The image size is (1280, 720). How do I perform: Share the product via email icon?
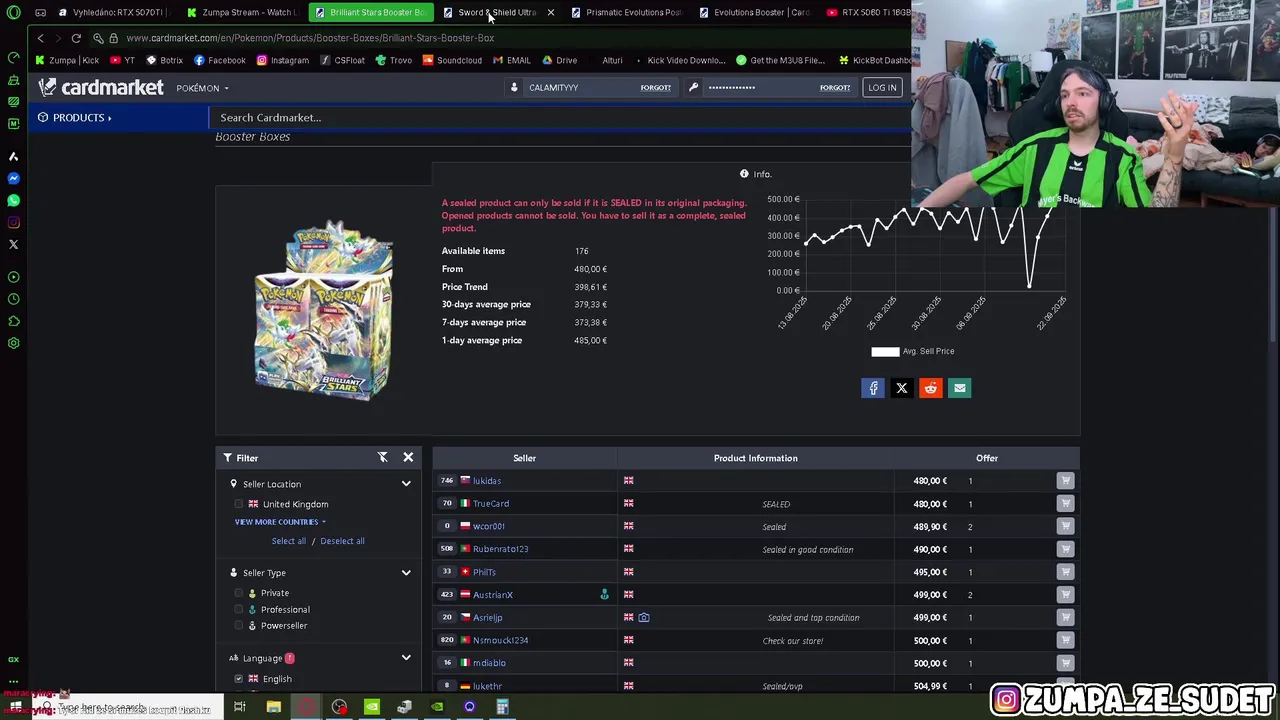[x=959, y=388]
